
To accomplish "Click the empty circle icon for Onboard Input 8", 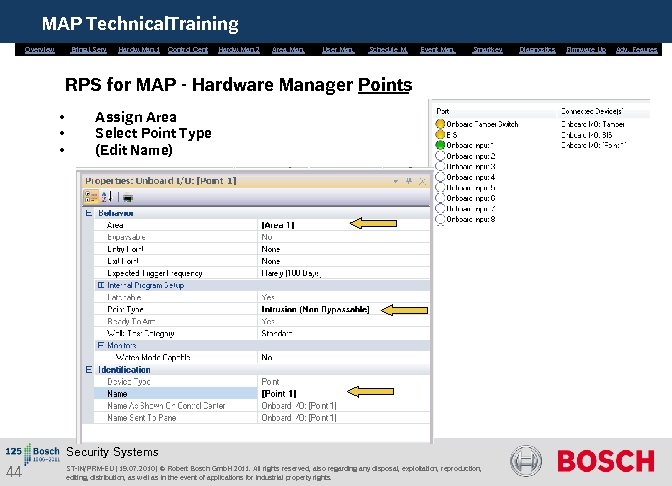I will 440,219.
